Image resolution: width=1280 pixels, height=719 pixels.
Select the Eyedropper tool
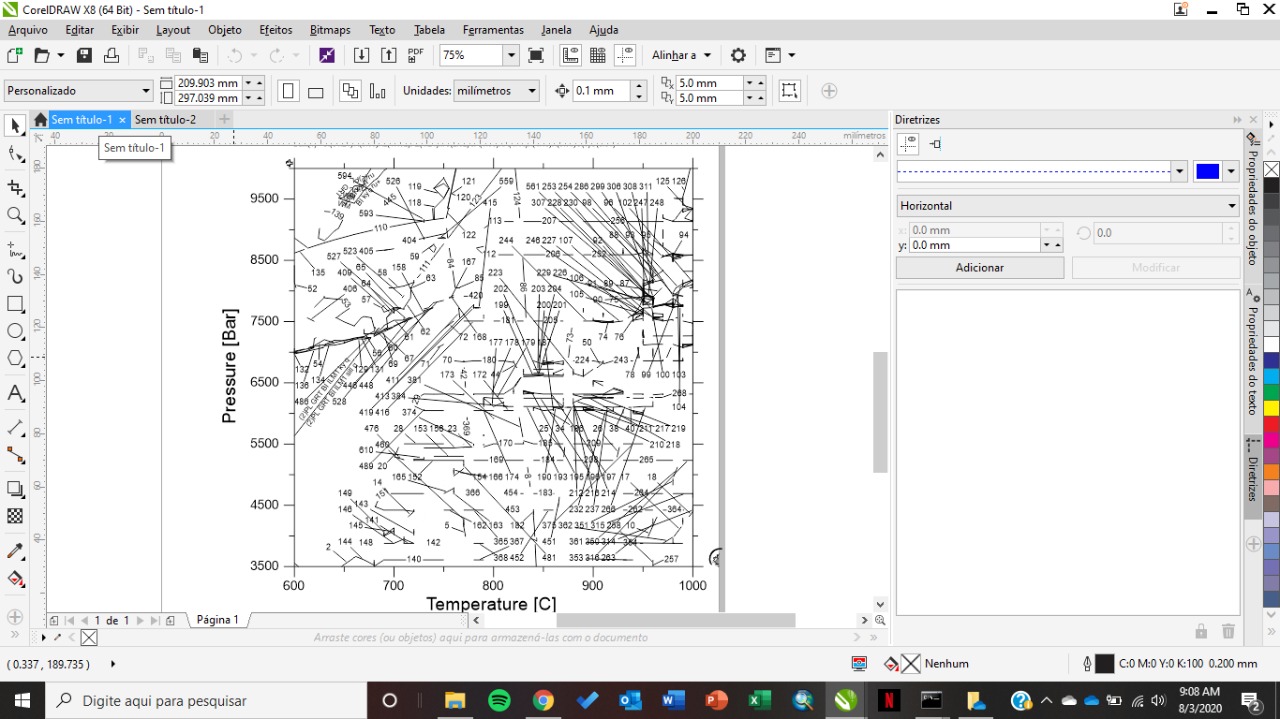(x=15, y=551)
